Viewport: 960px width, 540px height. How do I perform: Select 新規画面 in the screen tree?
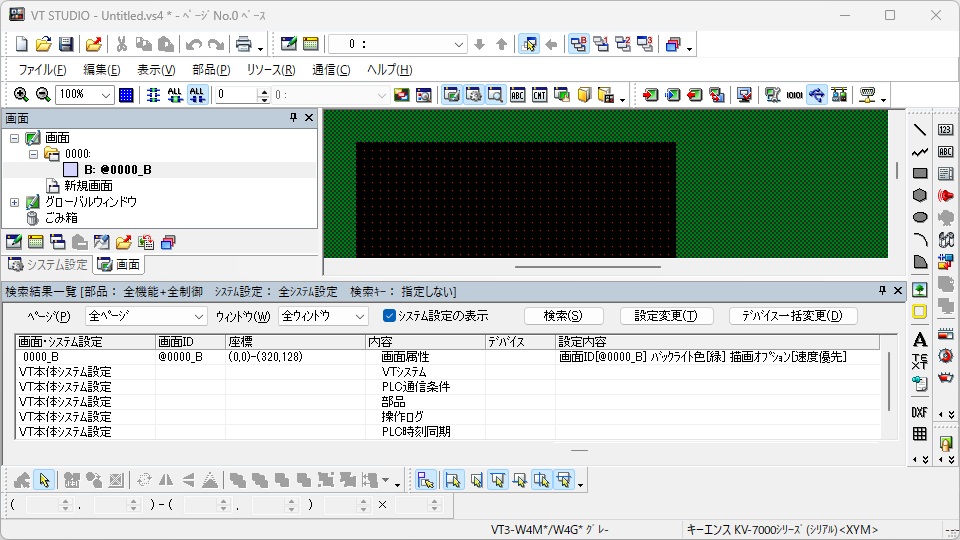coord(88,186)
